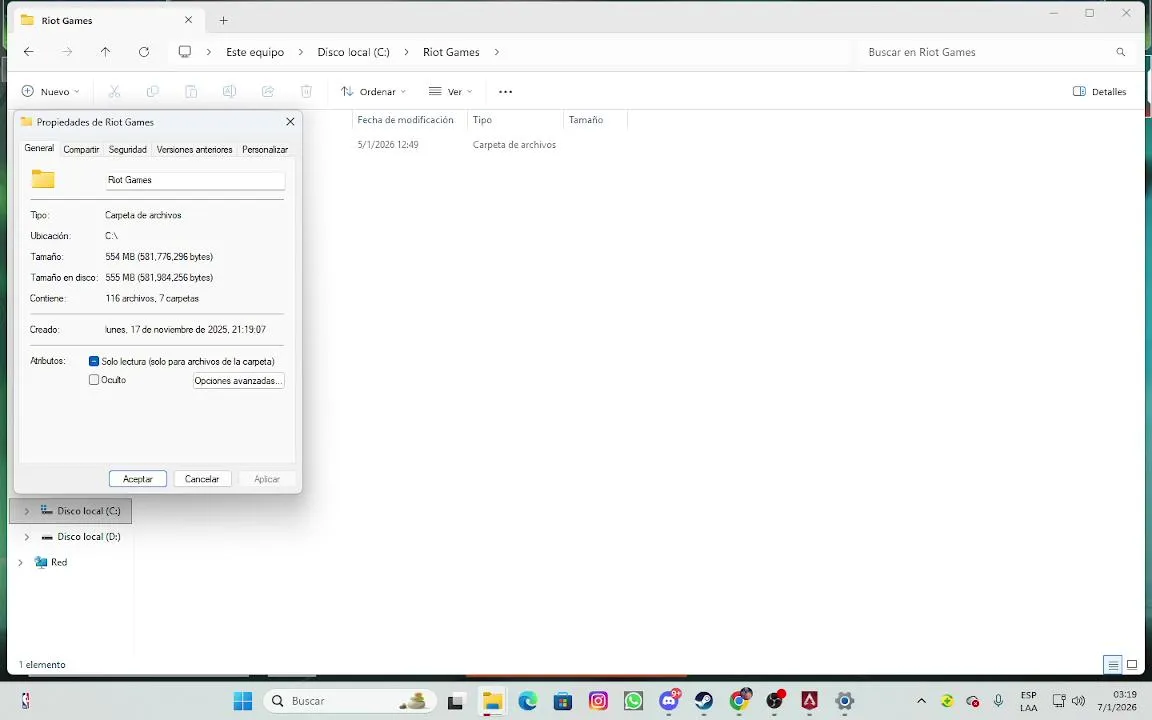The width and height of the screenshot is (1152, 720).
Task: Open the Nuevo dropdown
Action: pos(50,91)
